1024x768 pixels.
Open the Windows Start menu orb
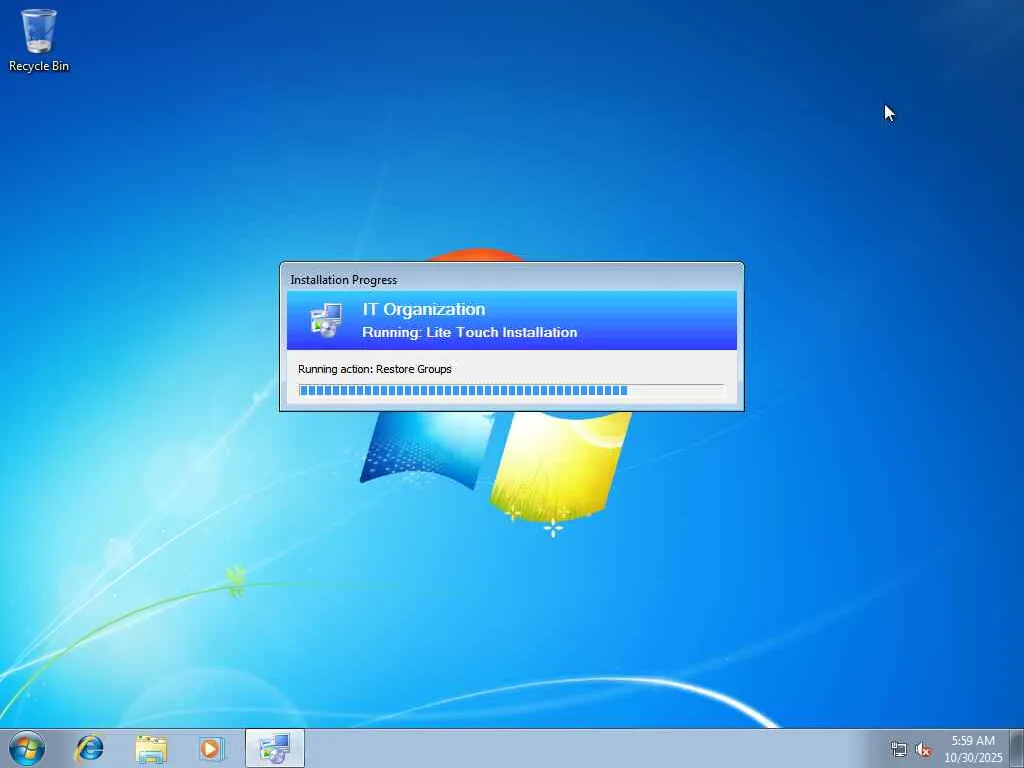coord(27,748)
